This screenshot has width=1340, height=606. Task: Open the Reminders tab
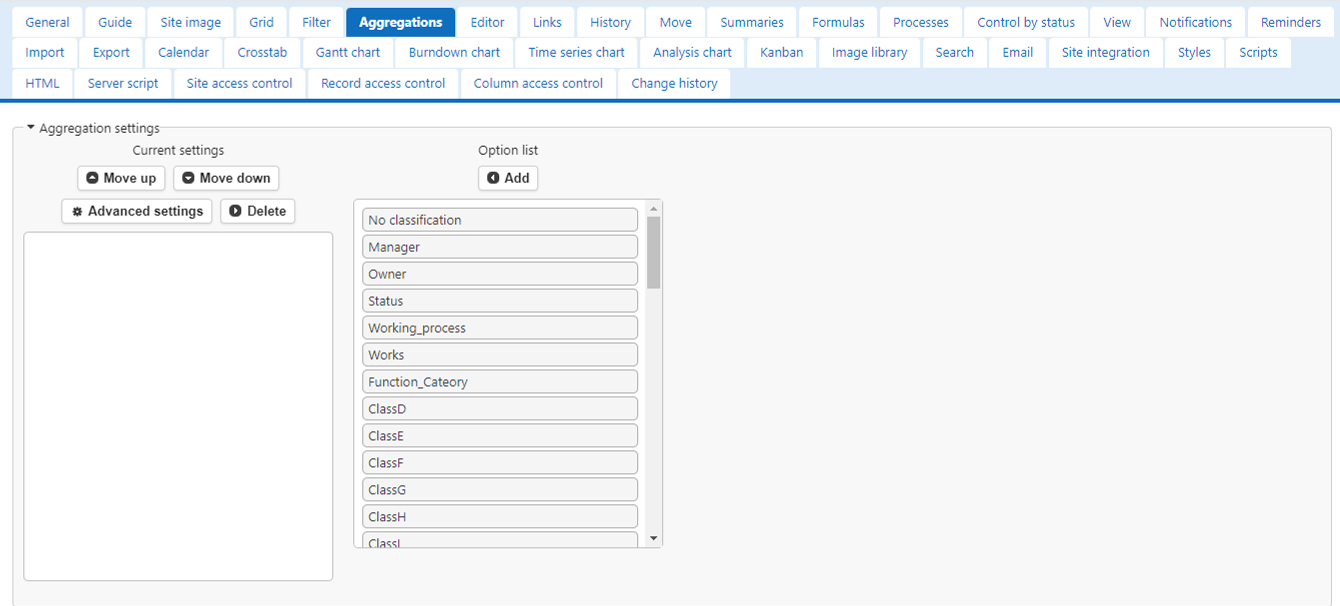pyautogui.click(x=1291, y=22)
